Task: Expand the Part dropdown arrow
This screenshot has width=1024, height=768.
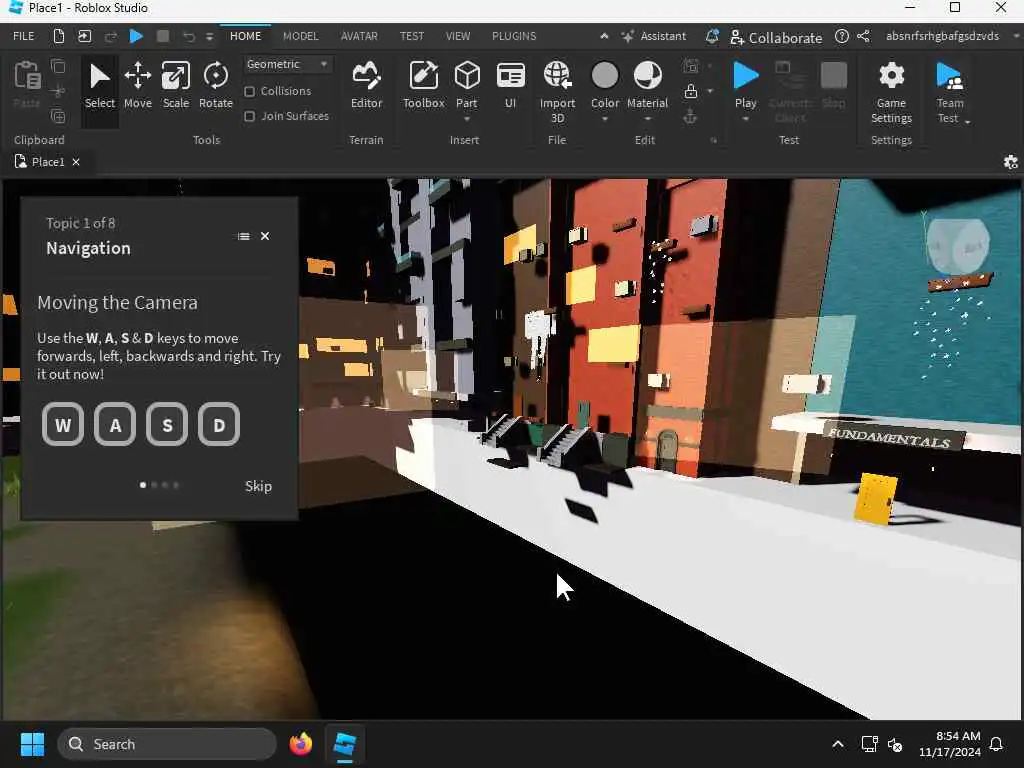Action: pyautogui.click(x=466, y=119)
